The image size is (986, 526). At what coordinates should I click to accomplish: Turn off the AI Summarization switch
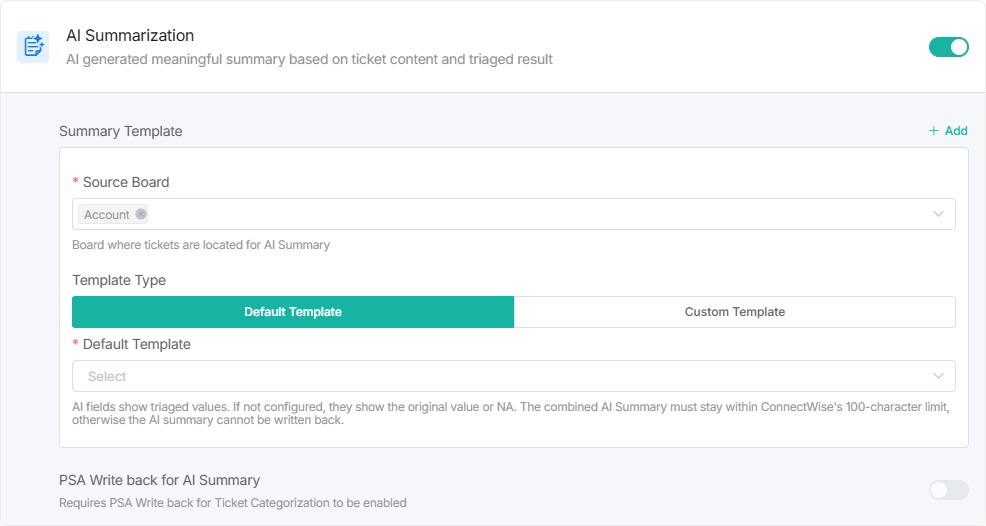pyautogui.click(x=948, y=47)
